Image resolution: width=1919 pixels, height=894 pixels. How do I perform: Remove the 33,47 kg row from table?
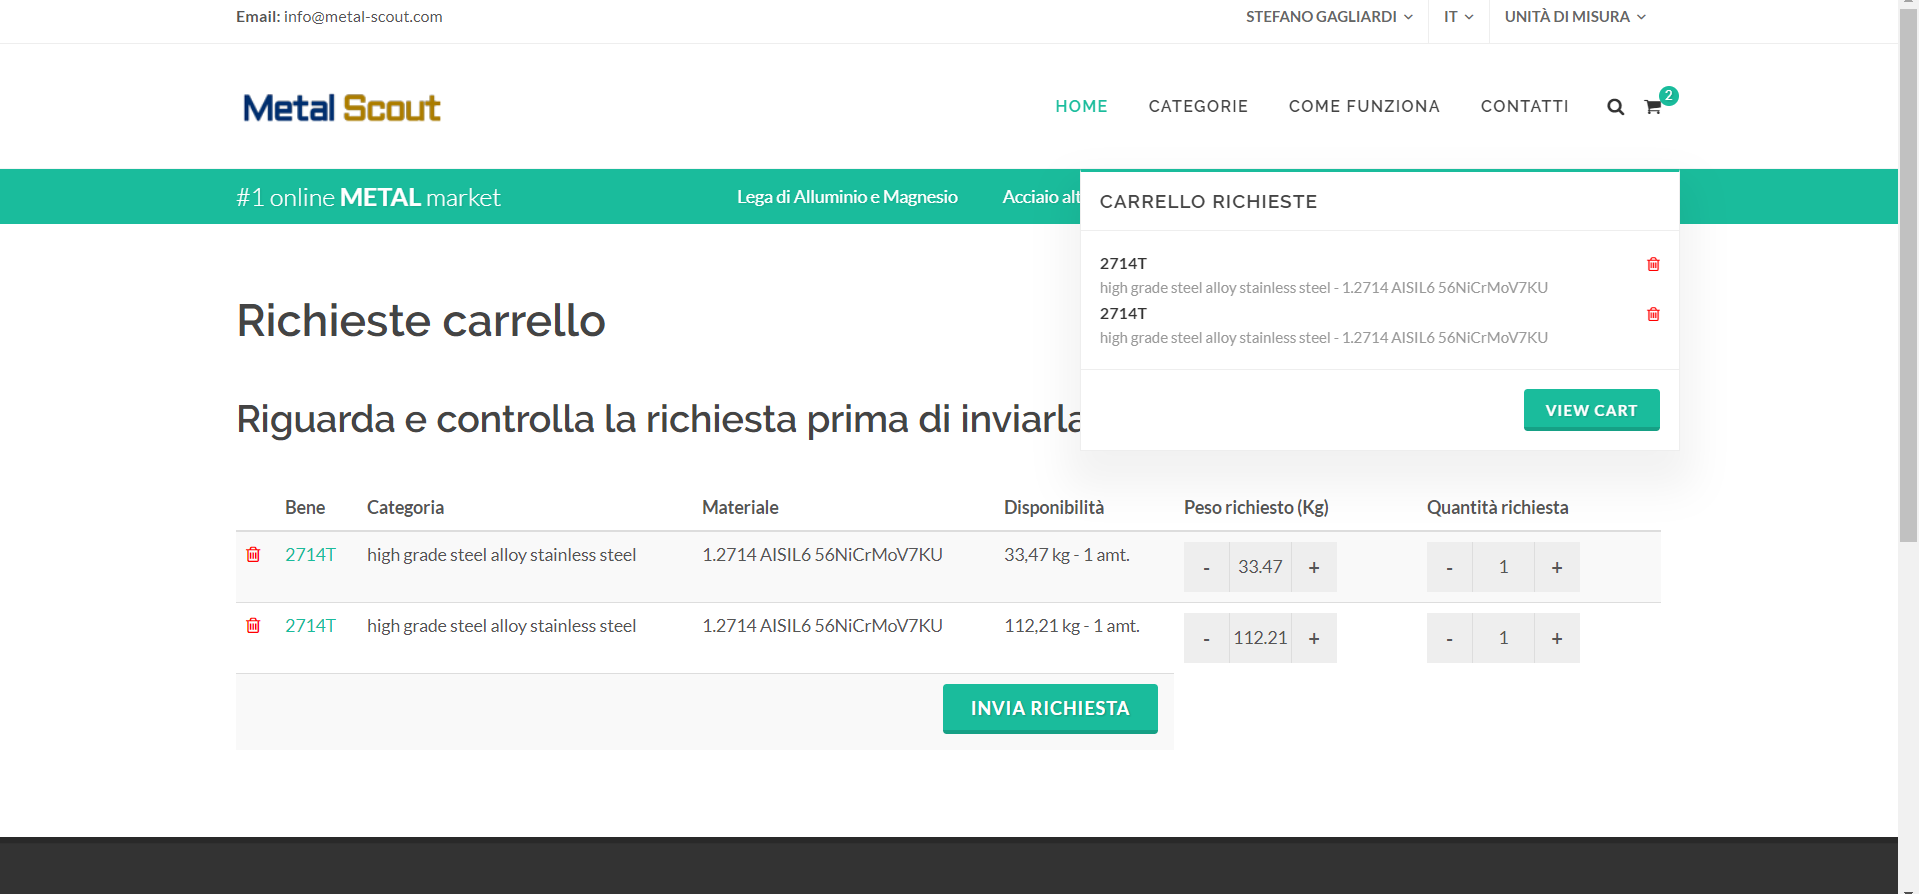253,554
